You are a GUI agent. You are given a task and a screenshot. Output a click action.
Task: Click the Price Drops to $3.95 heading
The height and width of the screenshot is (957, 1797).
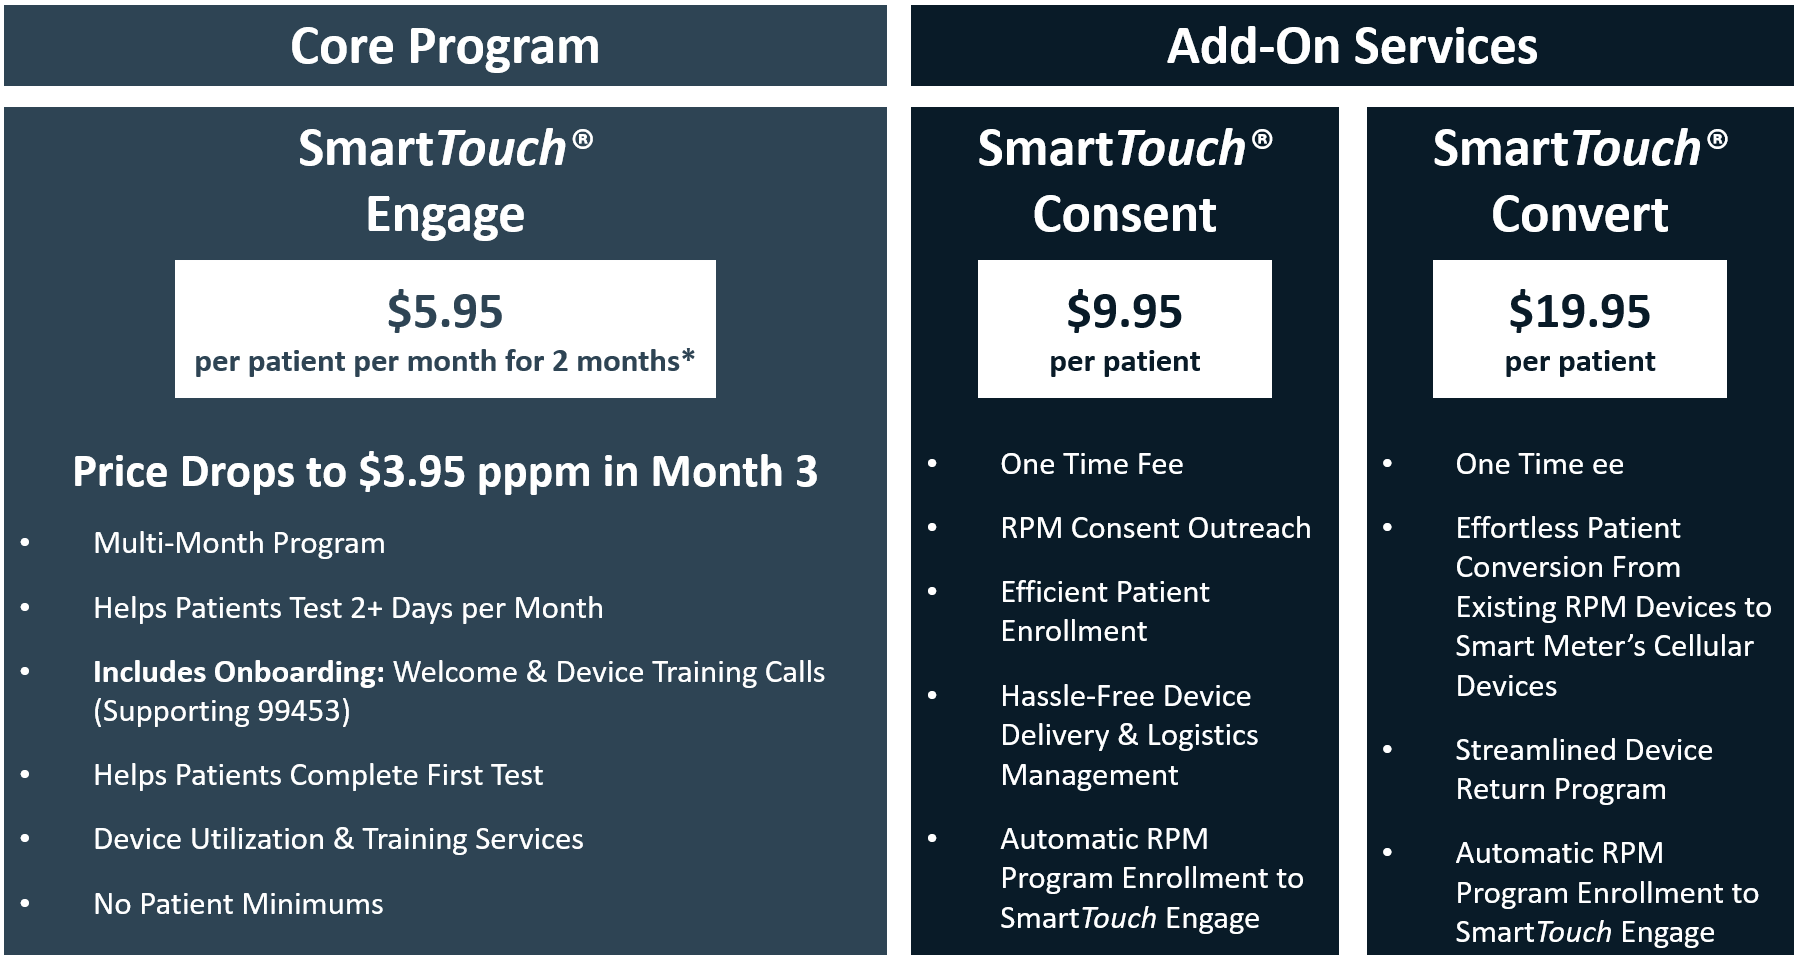pos(445,472)
